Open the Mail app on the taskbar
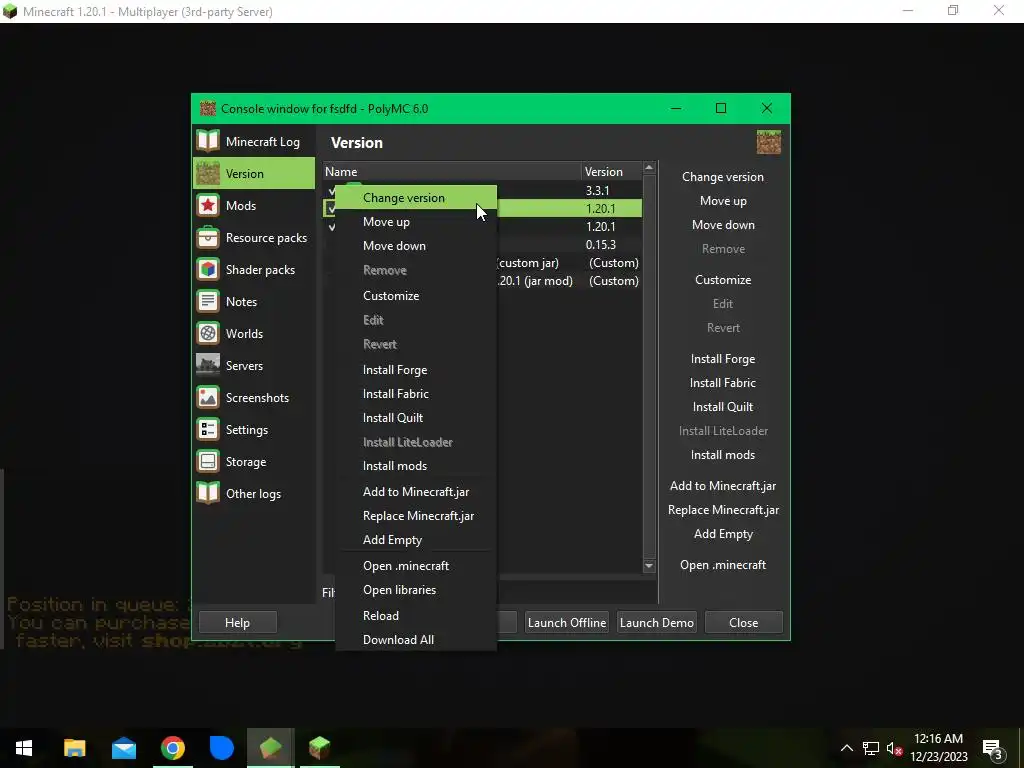Image resolution: width=1024 pixels, height=768 pixels. [x=123, y=748]
